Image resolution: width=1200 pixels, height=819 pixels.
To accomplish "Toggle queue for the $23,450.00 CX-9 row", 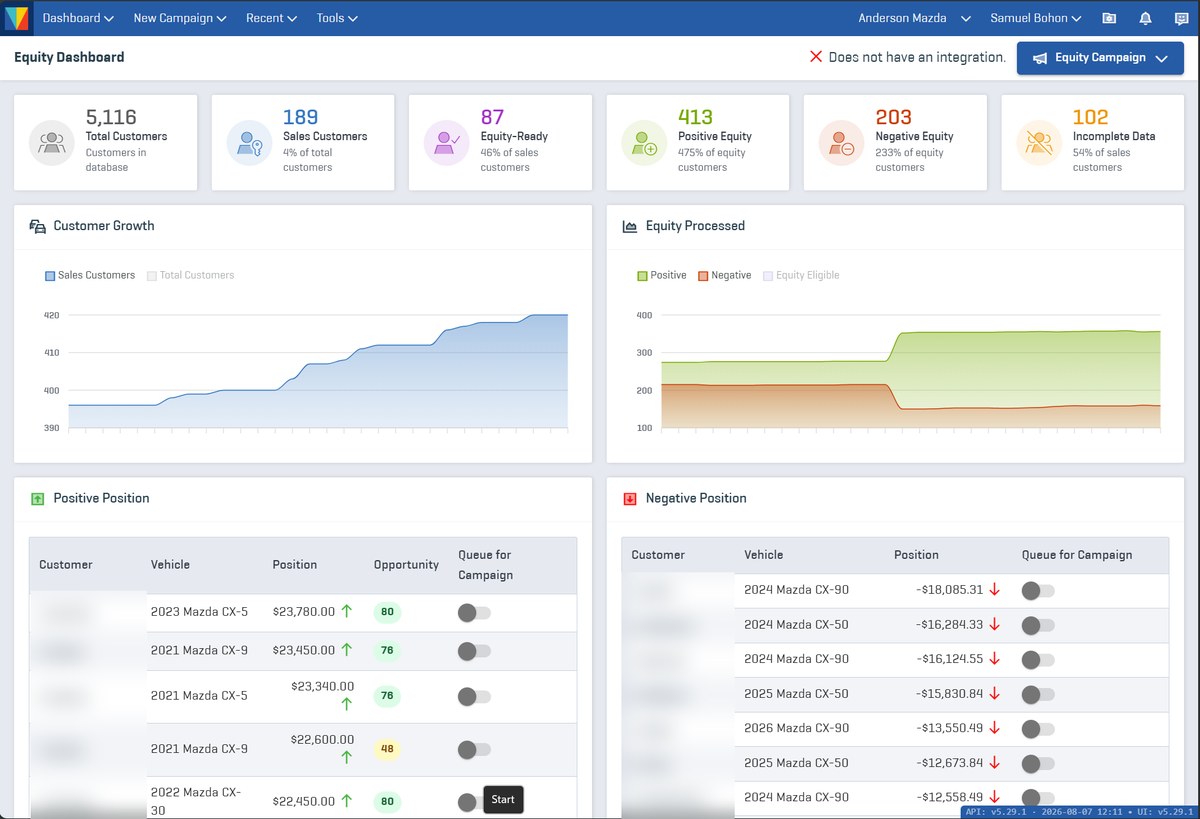I will tap(474, 651).
